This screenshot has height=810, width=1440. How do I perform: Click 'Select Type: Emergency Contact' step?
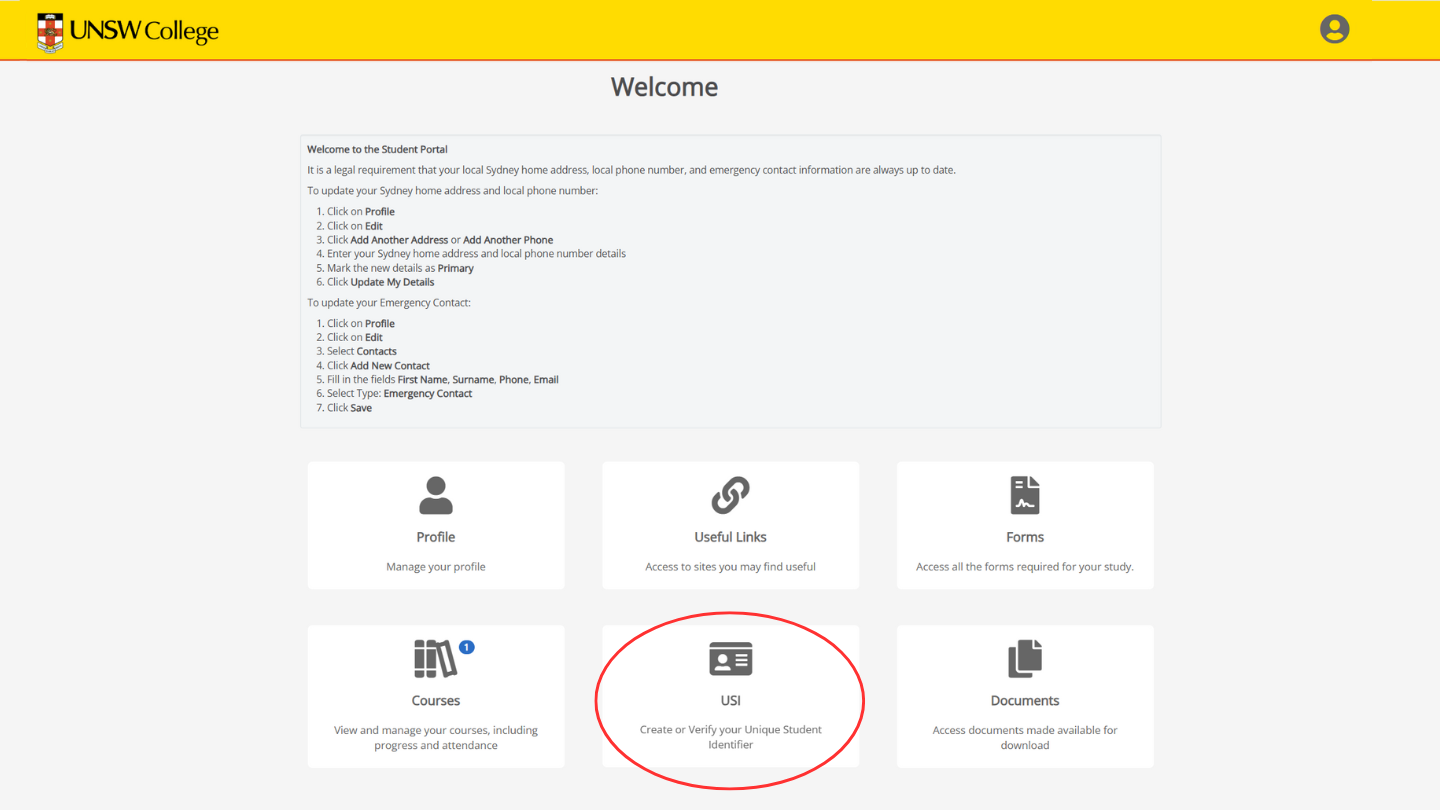[x=400, y=393]
